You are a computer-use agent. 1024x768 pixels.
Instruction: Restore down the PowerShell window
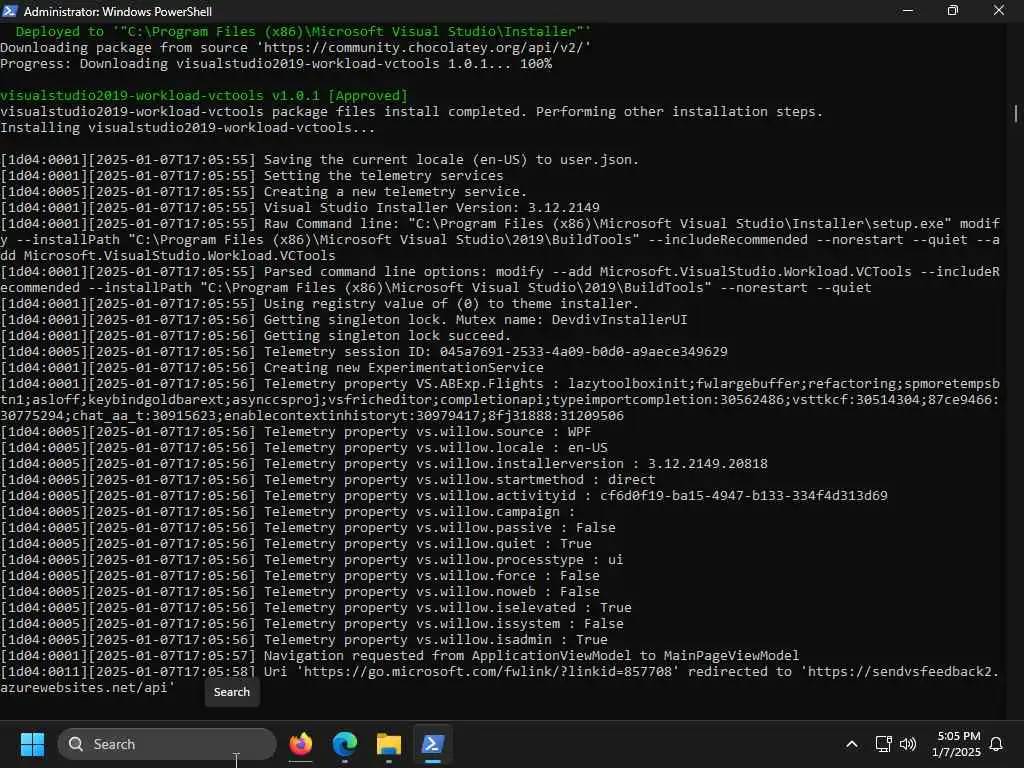953,11
